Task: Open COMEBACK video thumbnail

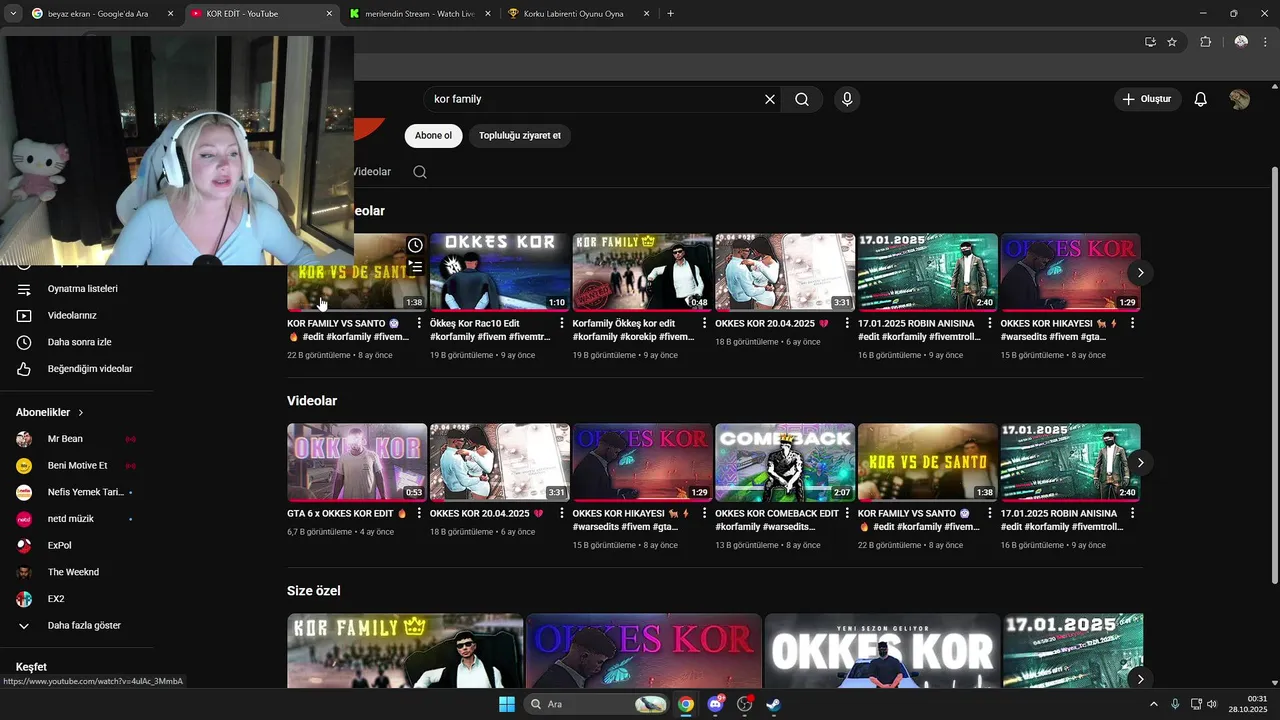Action: click(x=785, y=462)
